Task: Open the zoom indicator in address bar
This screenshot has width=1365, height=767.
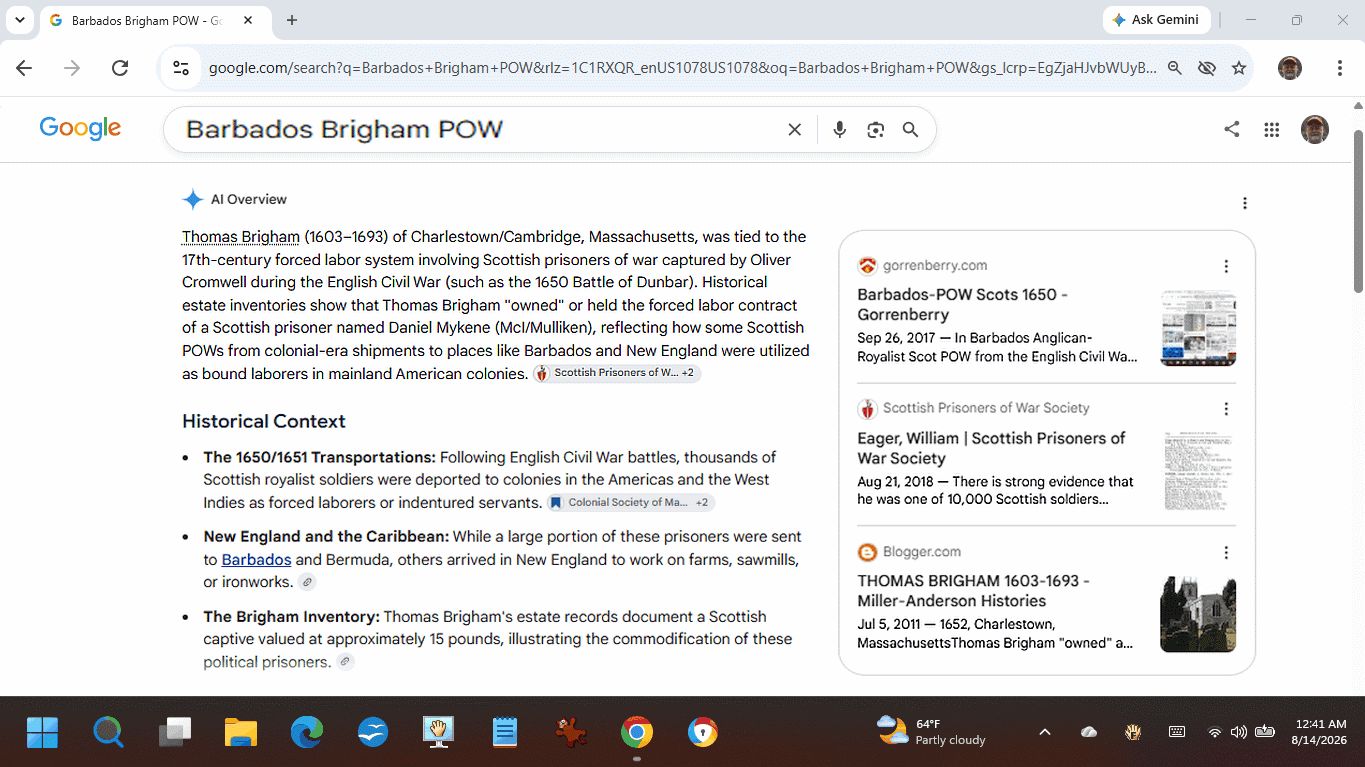Action: pos(1175,68)
